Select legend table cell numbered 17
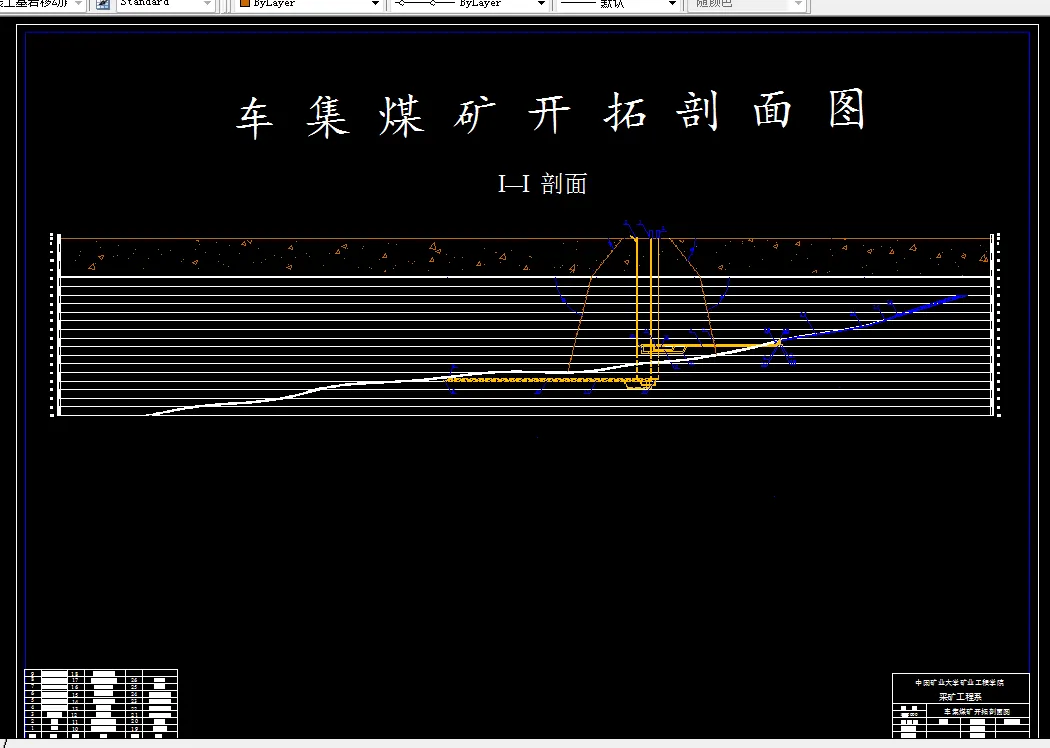This screenshot has width=1050, height=748. 76,680
